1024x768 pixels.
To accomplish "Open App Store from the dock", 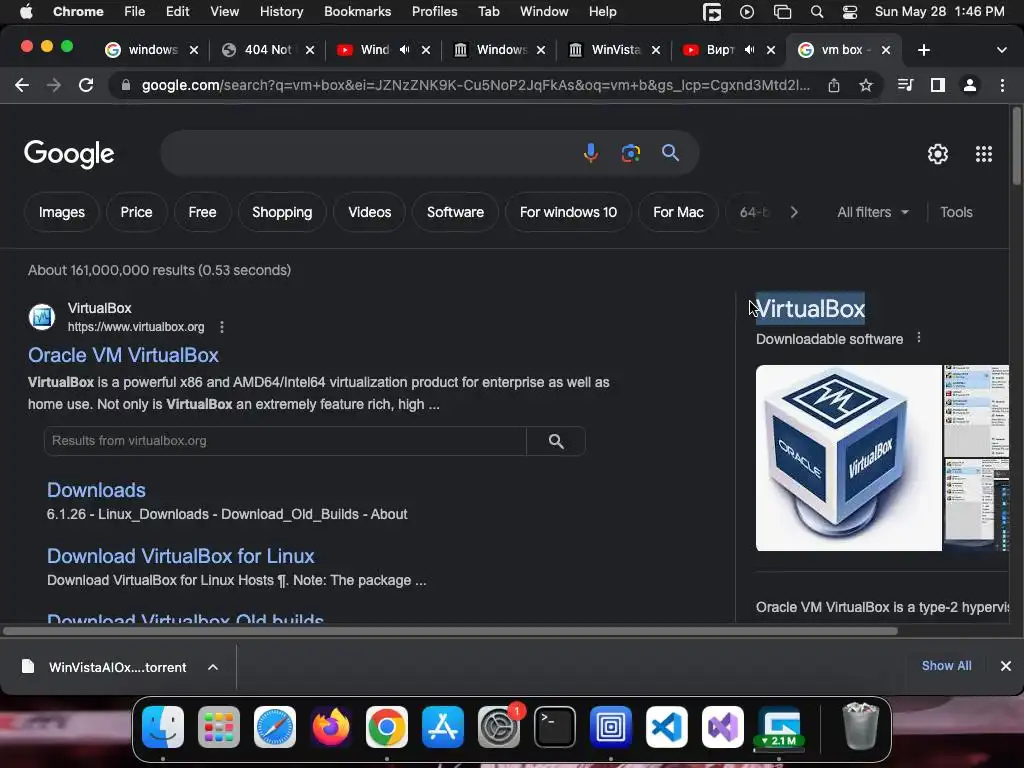I will [x=443, y=727].
